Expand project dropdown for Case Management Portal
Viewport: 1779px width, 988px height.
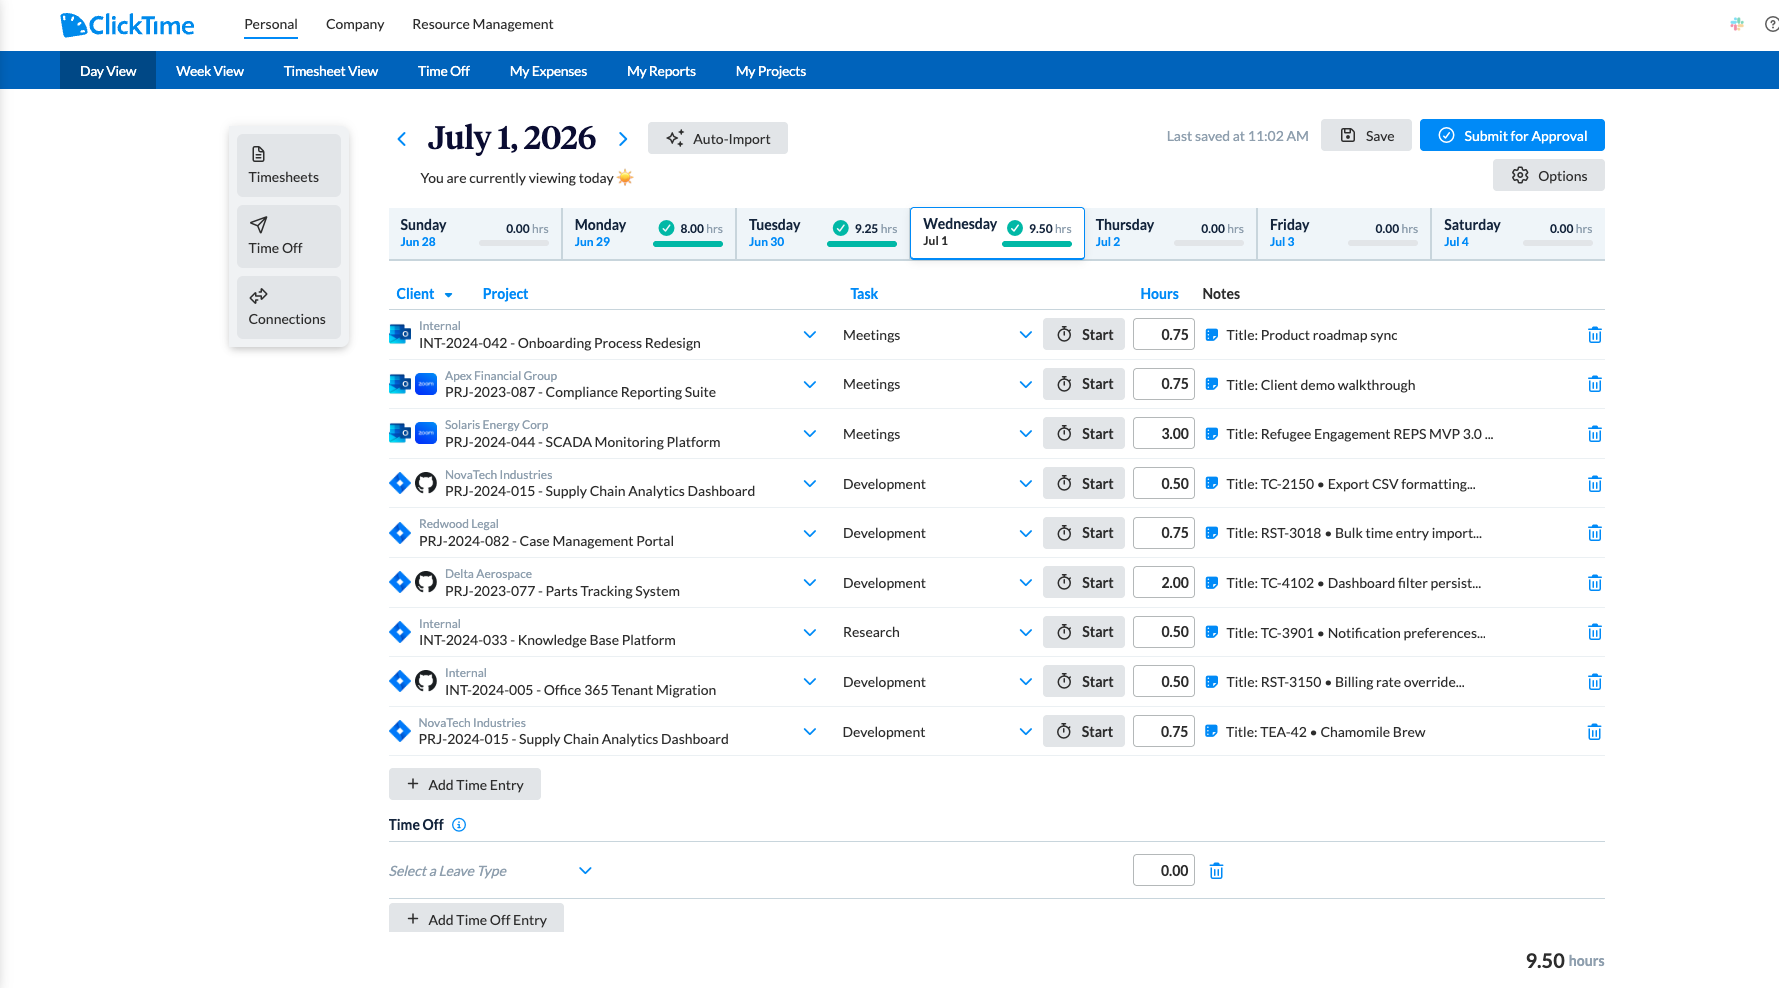pos(810,533)
